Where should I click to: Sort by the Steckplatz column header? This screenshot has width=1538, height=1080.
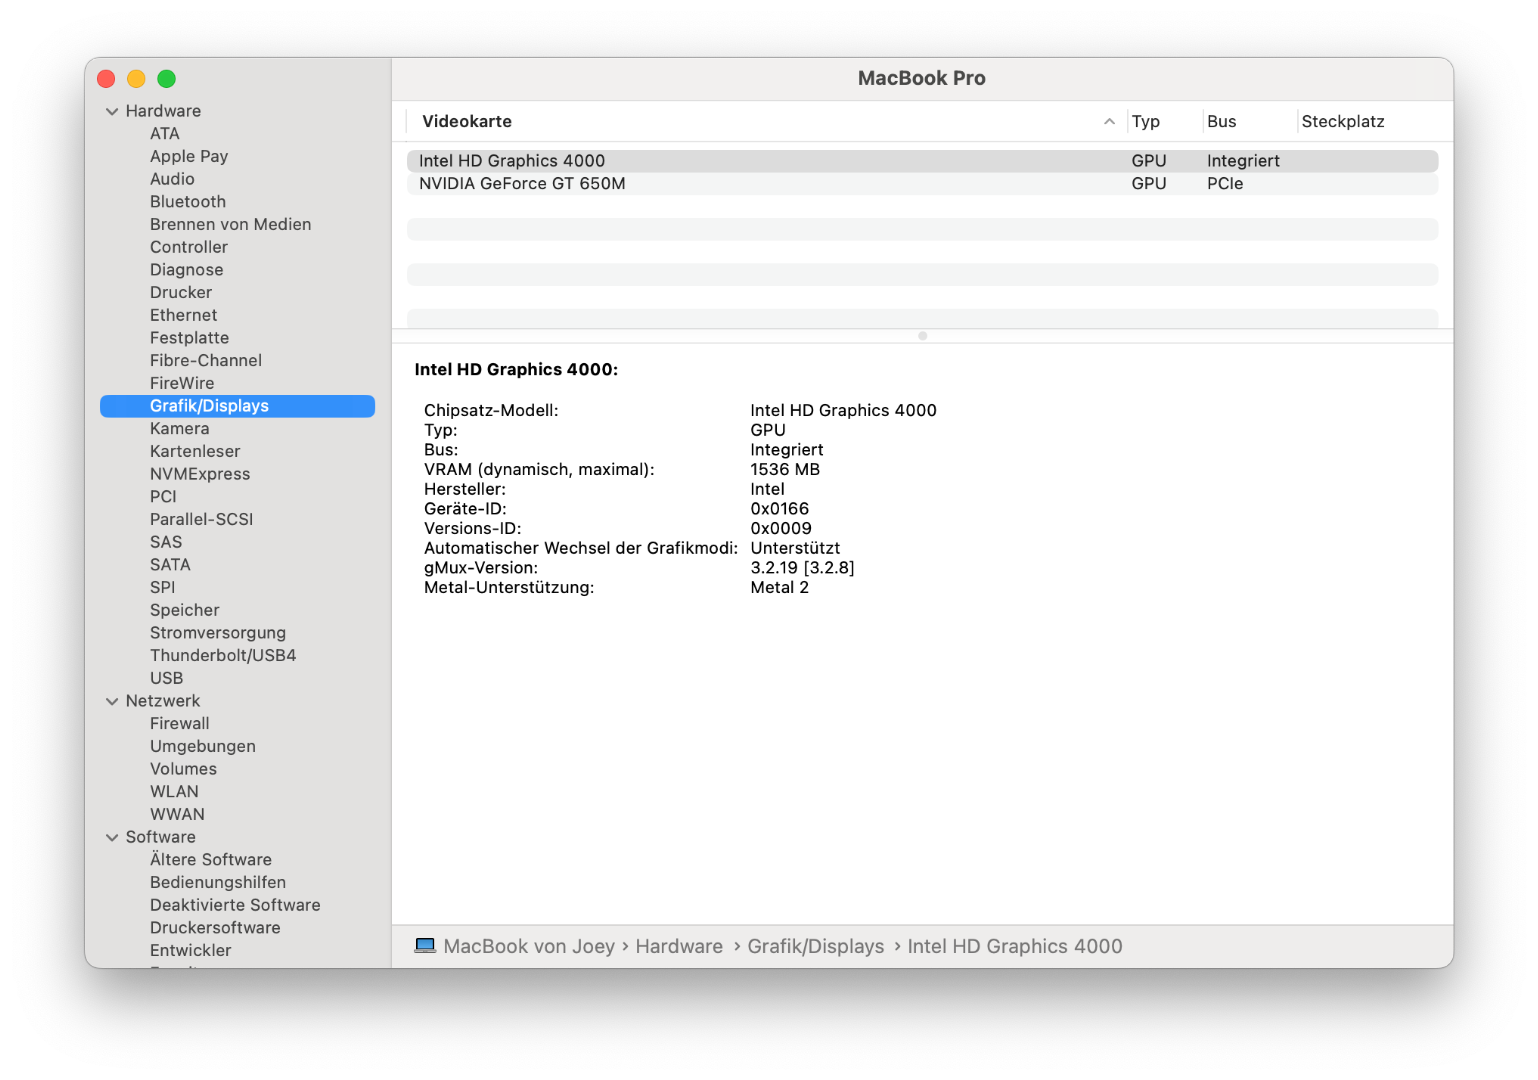click(x=1343, y=121)
